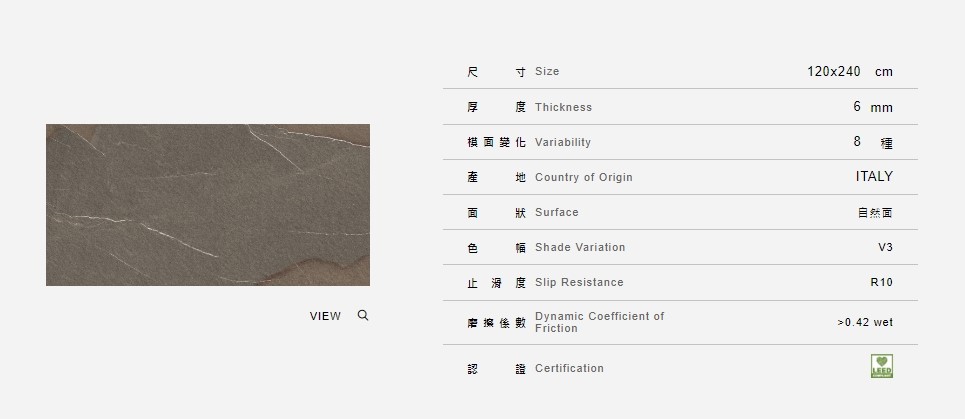Screen dimensions: 965x419
Task: Click the Variability label
Action: (x=563, y=142)
